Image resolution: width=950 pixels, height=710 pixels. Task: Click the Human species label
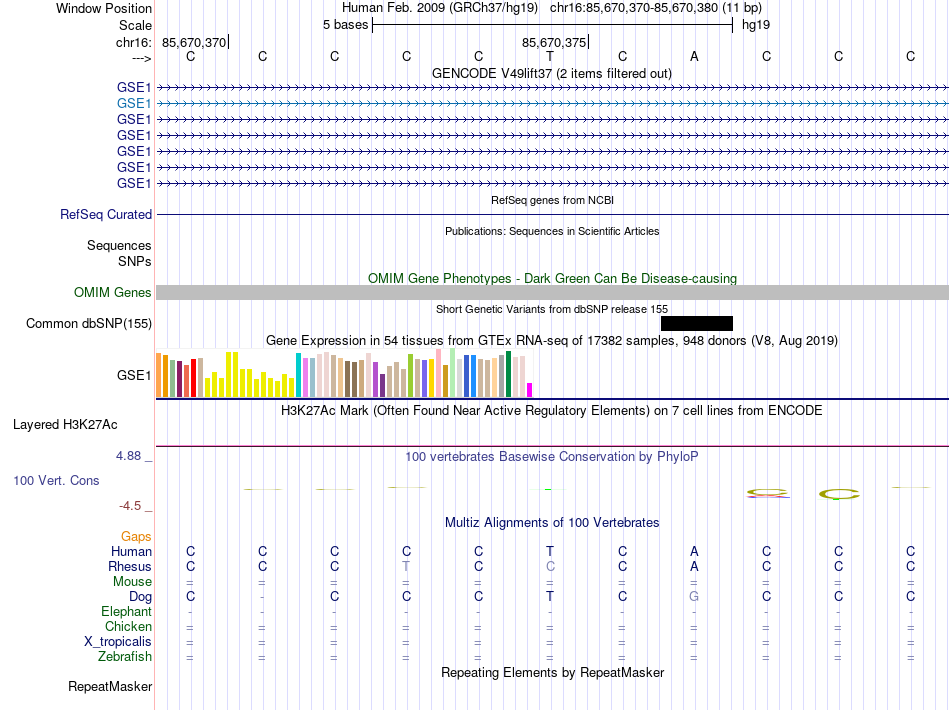click(131, 551)
